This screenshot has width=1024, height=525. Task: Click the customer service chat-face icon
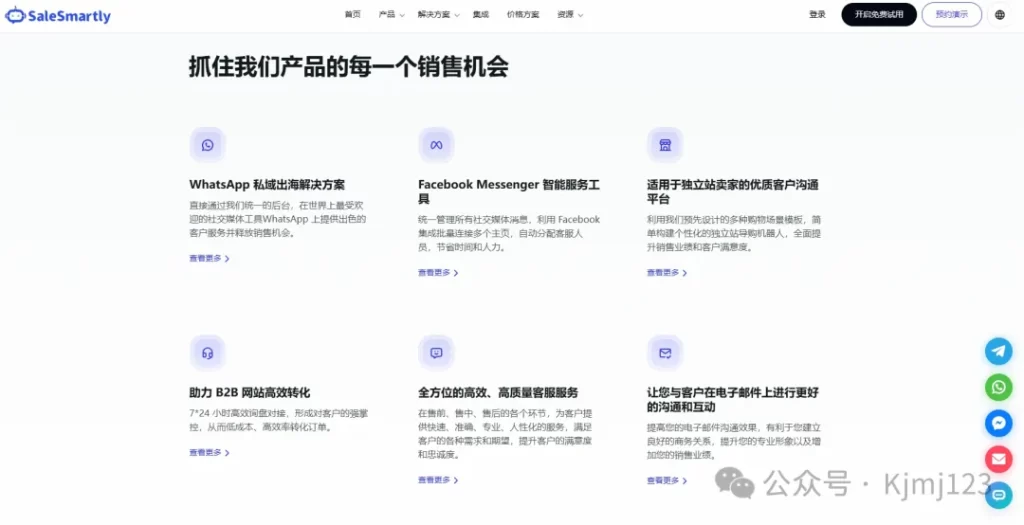pos(436,353)
